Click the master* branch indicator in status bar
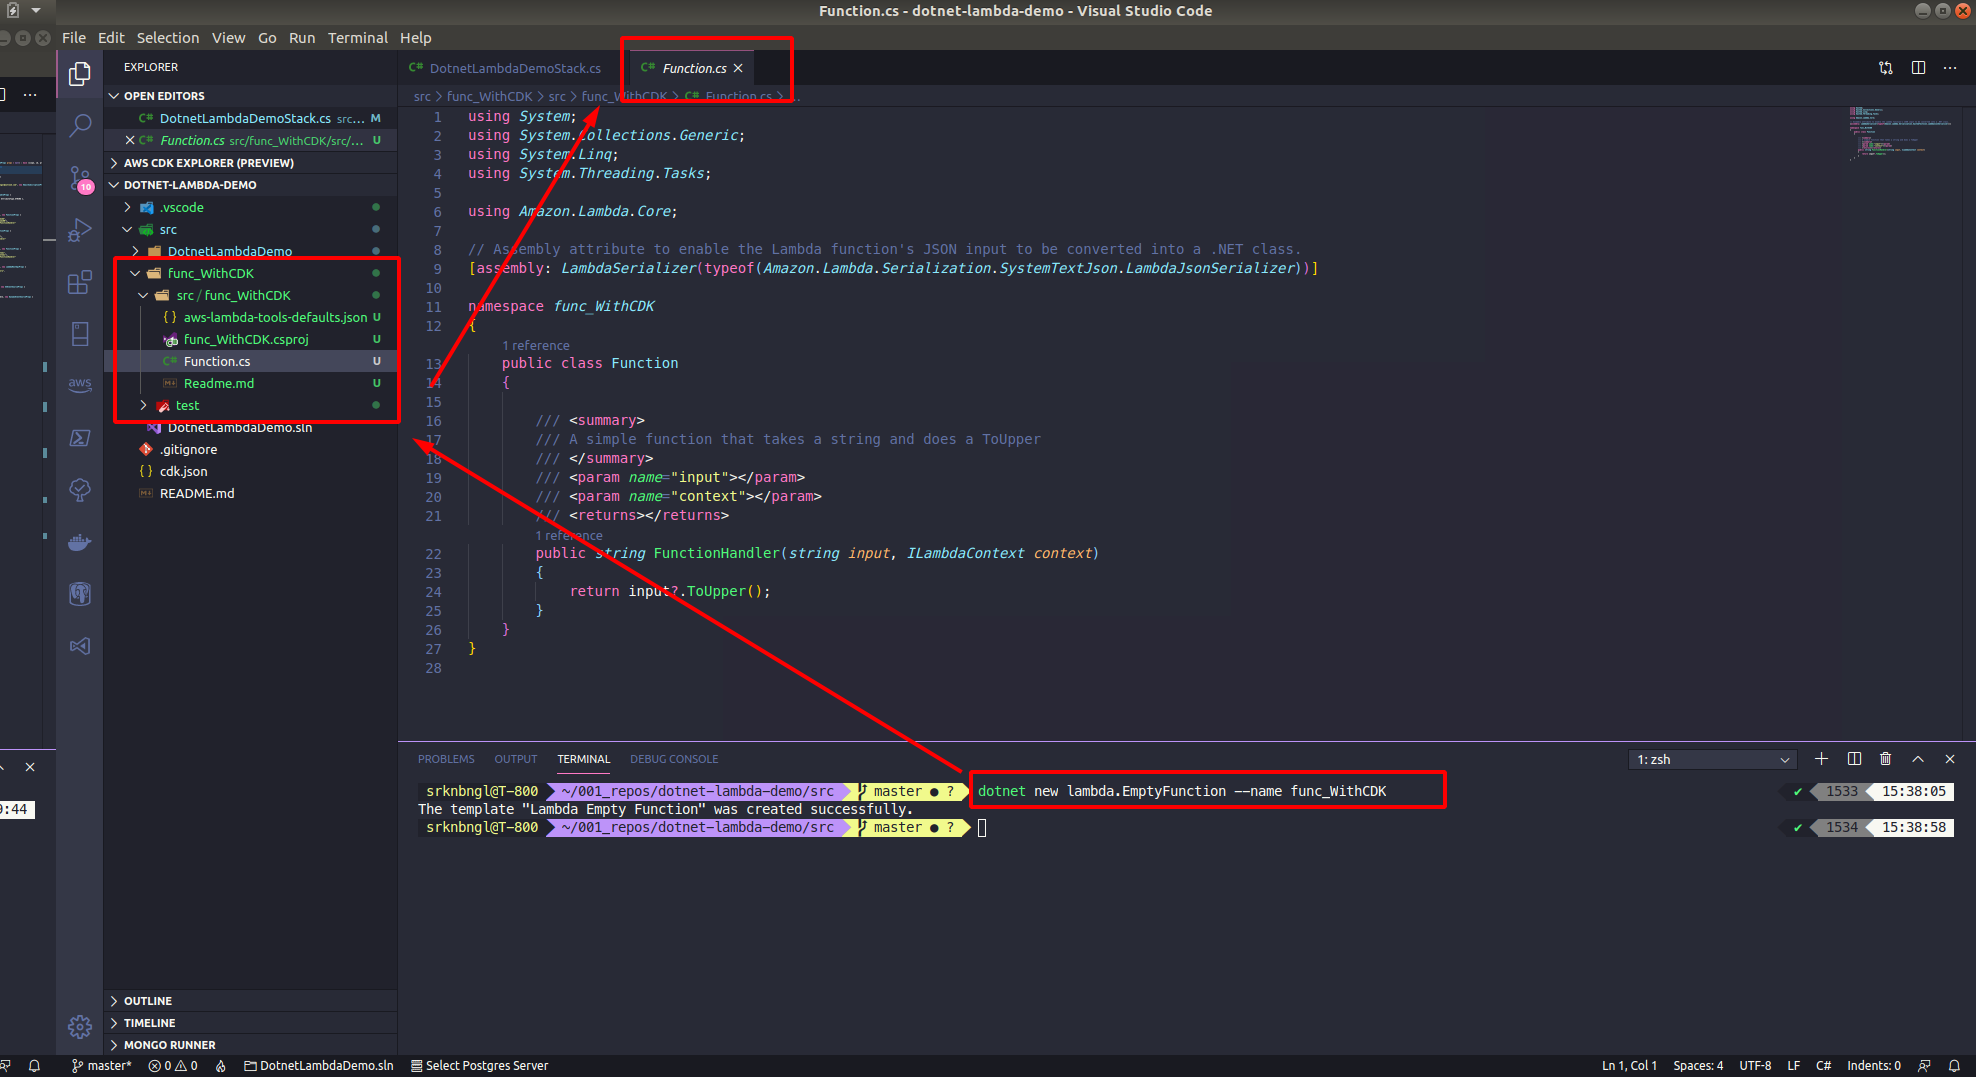The height and width of the screenshot is (1077, 1976). [x=102, y=1065]
